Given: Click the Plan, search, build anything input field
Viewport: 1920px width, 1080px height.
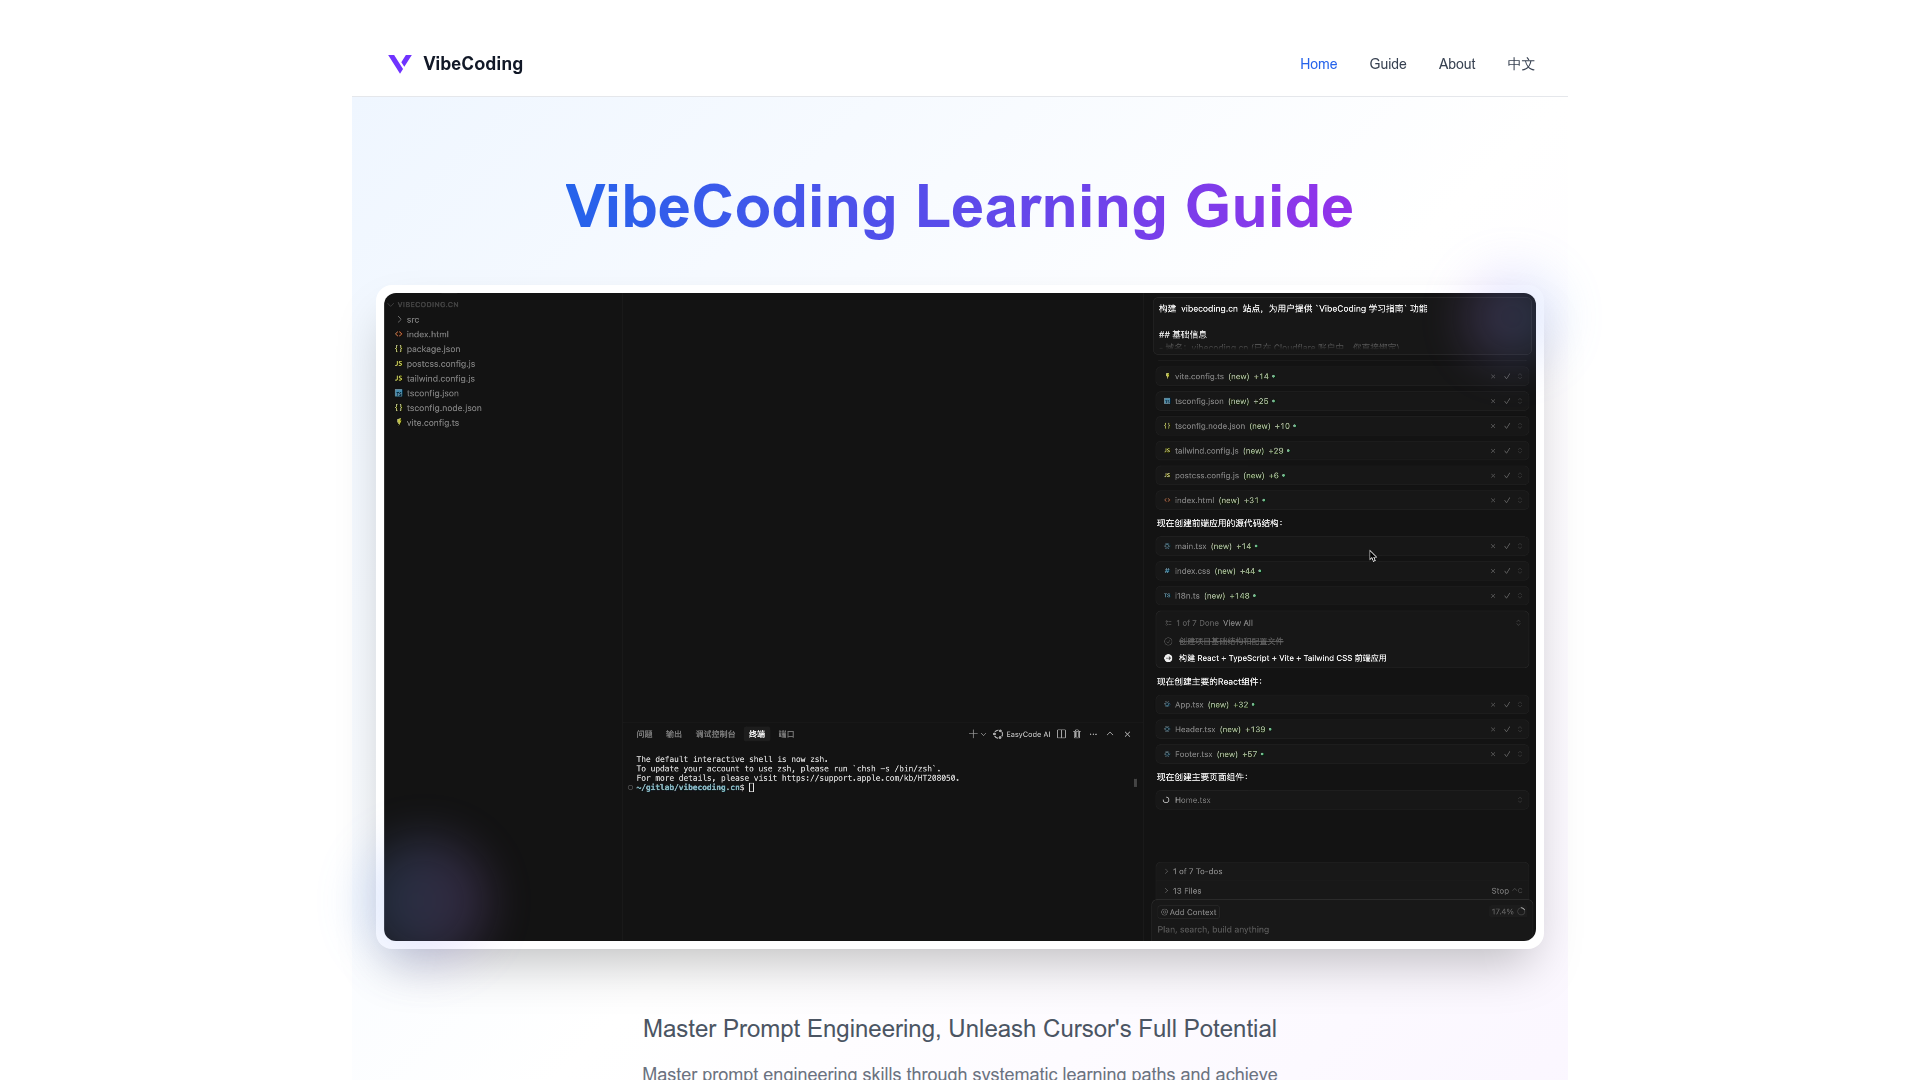Looking at the screenshot, I should coord(1300,929).
